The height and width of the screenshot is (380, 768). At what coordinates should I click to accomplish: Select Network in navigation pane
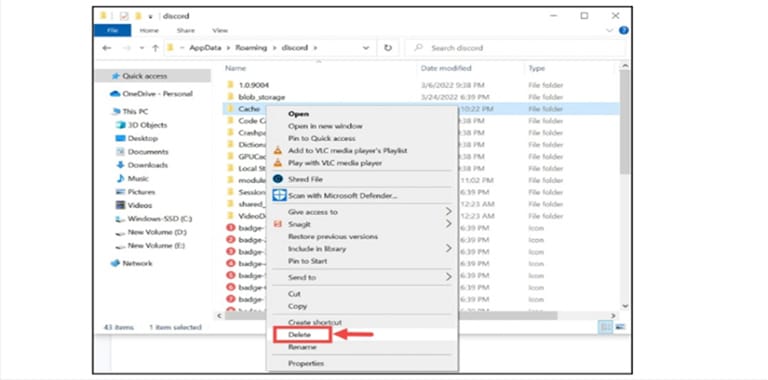point(132,263)
